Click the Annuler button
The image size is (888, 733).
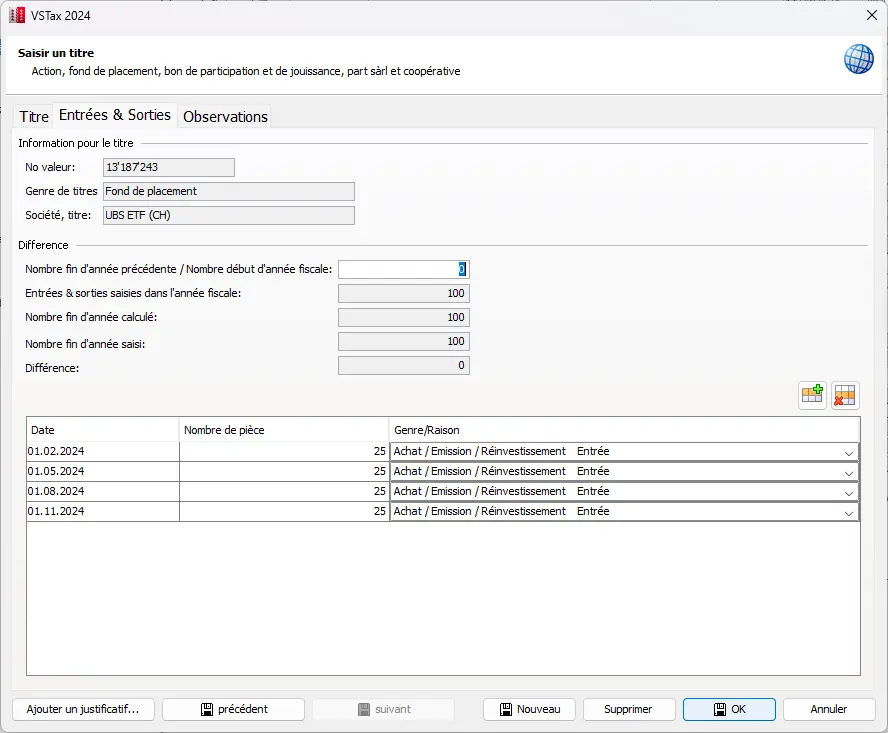pyautogui.click(x=828, y=709)
